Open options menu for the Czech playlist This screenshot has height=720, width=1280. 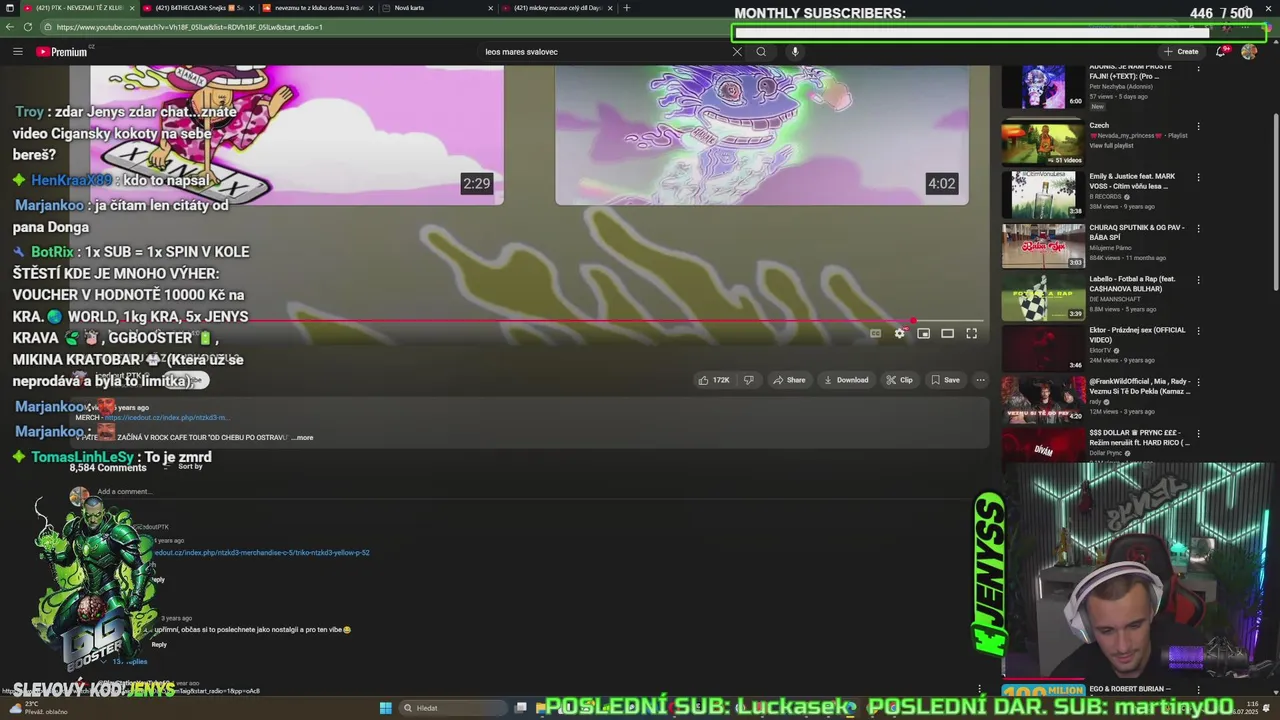click(x=1198, y=126)
